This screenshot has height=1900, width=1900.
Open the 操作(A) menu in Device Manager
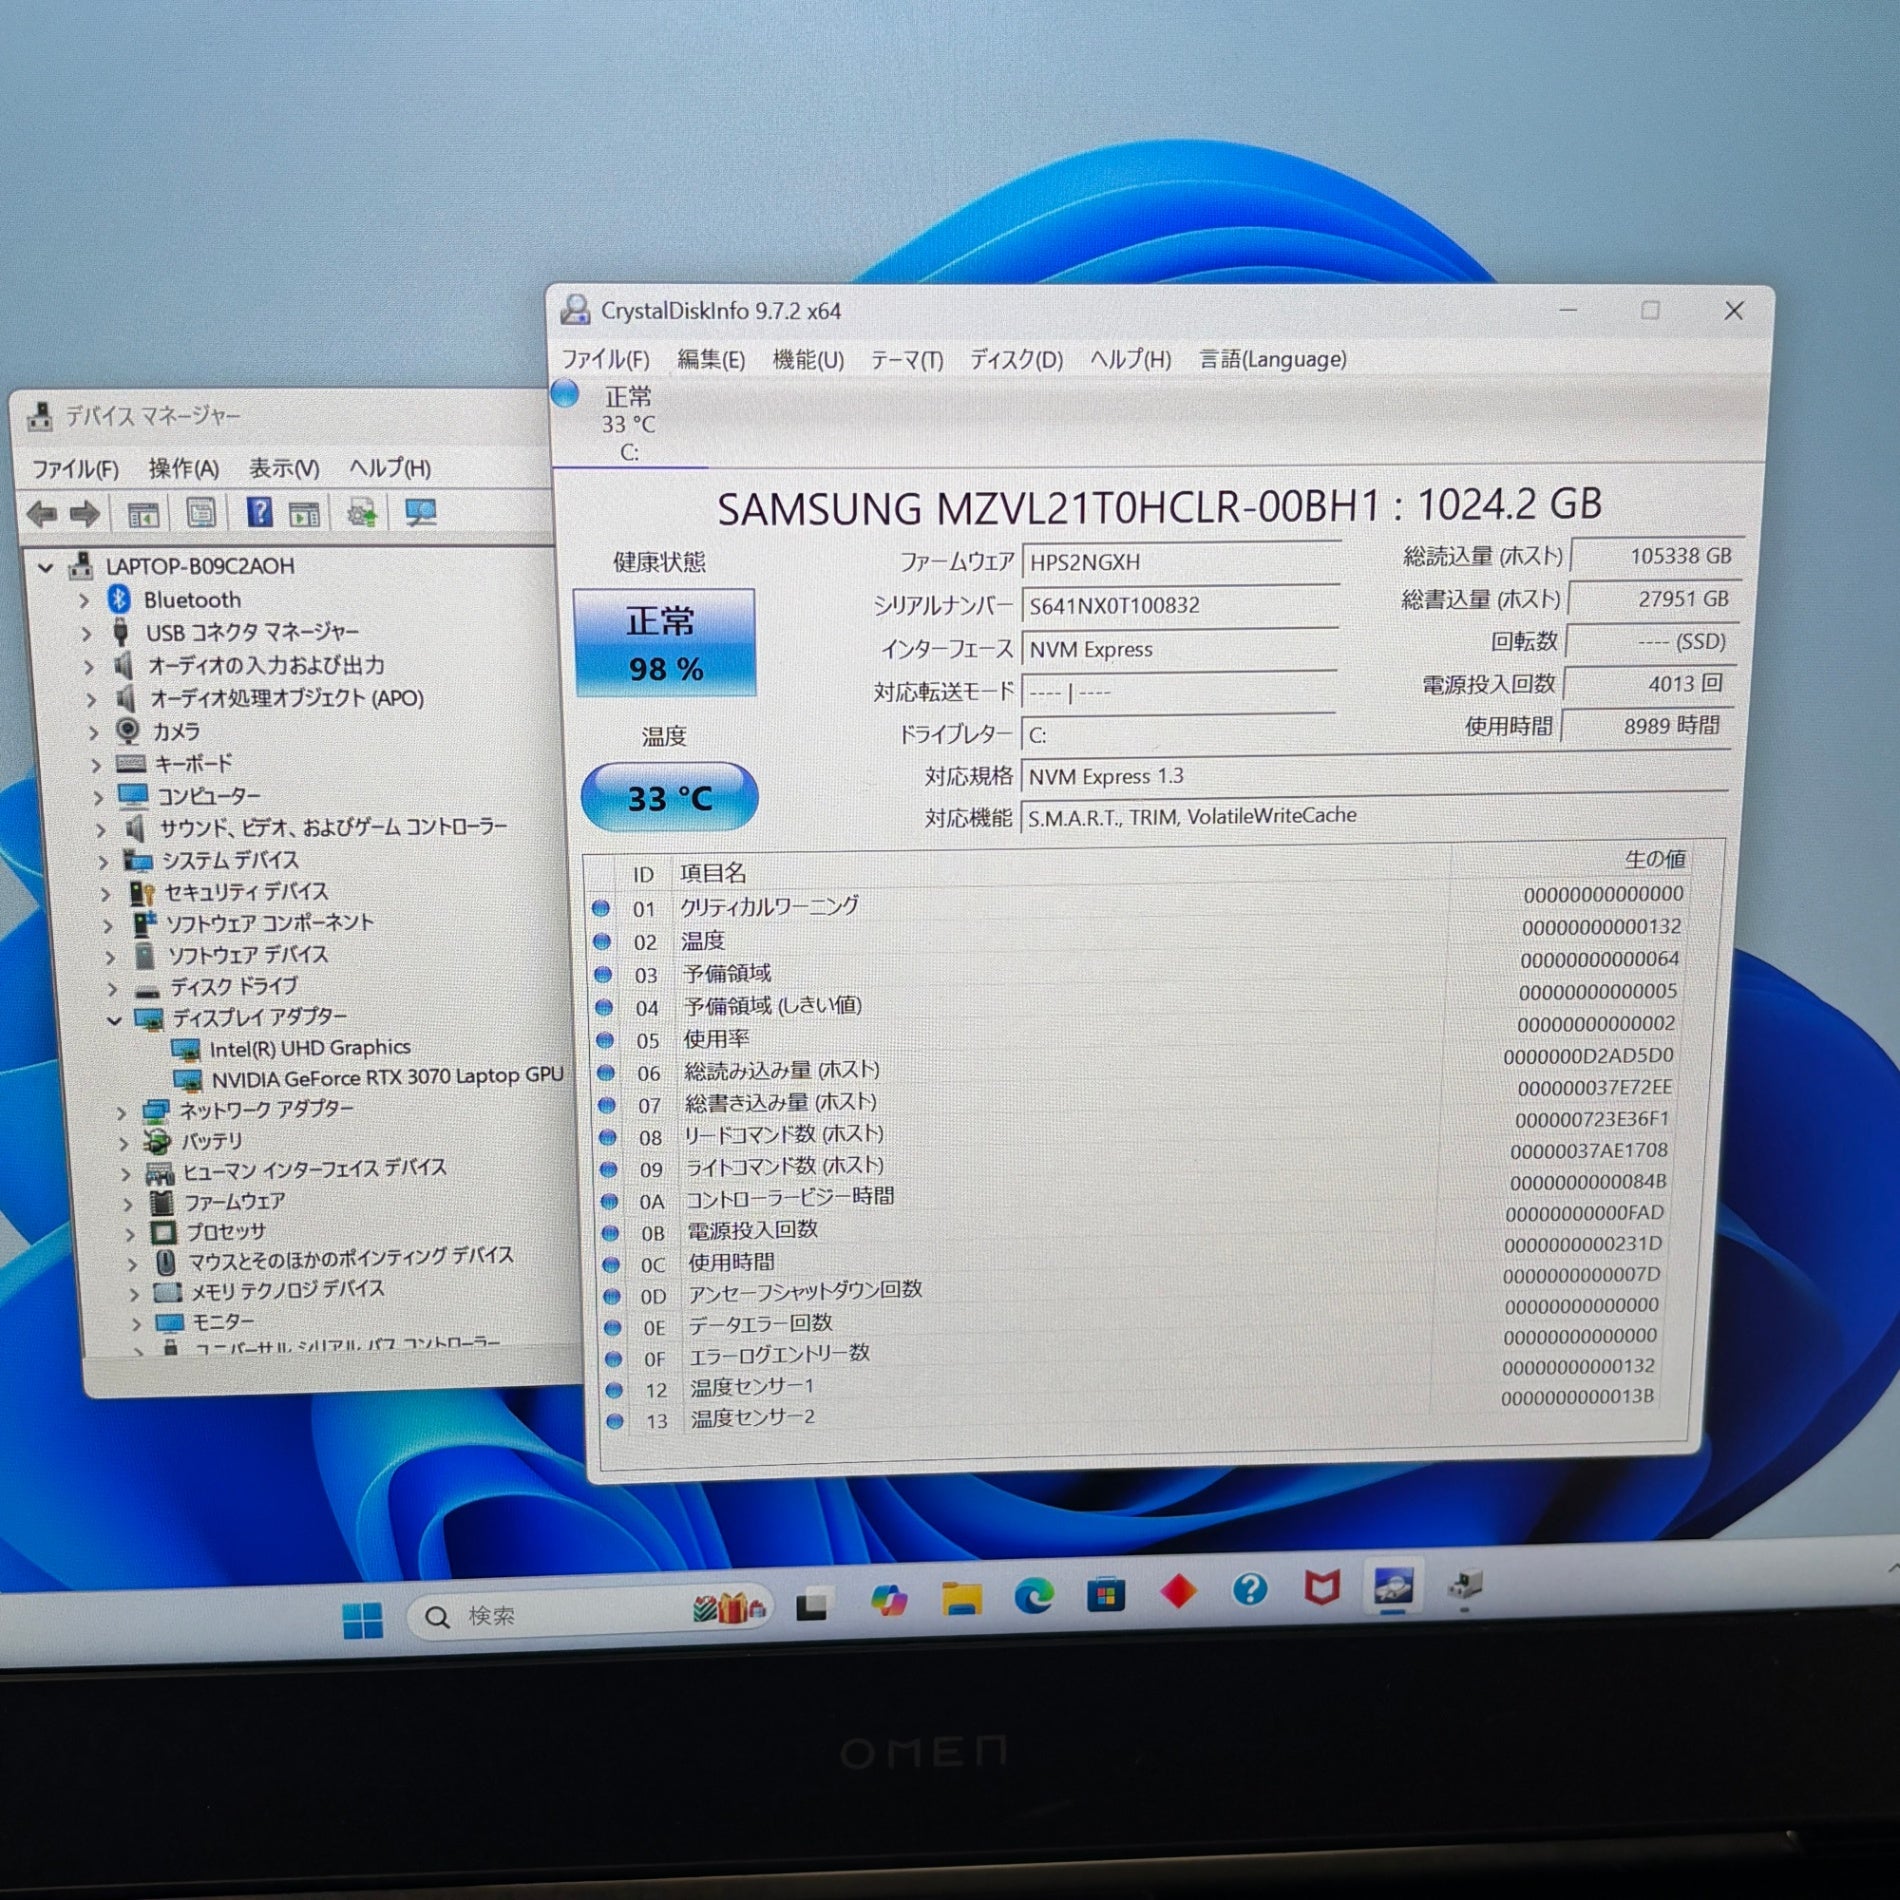[x=183, y=468]
